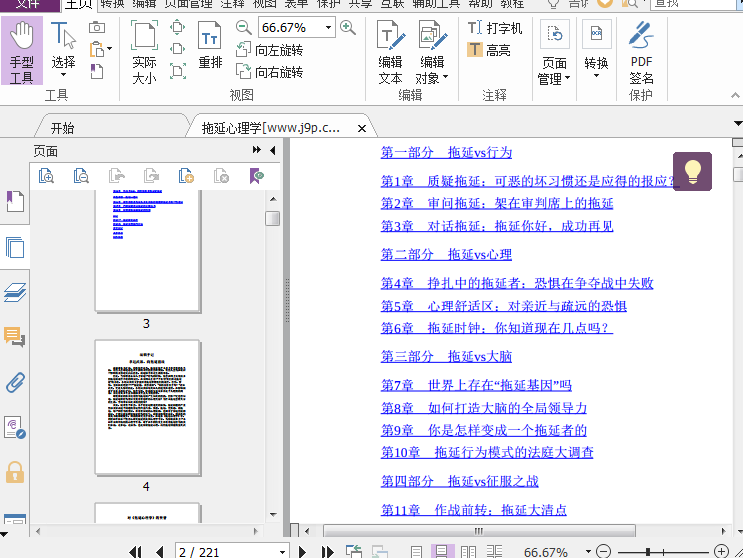The width and height of the screenshot is (743, 558).
Task: Open the Comments side panel
Action: pyautogui.click(x=15, y=337)
